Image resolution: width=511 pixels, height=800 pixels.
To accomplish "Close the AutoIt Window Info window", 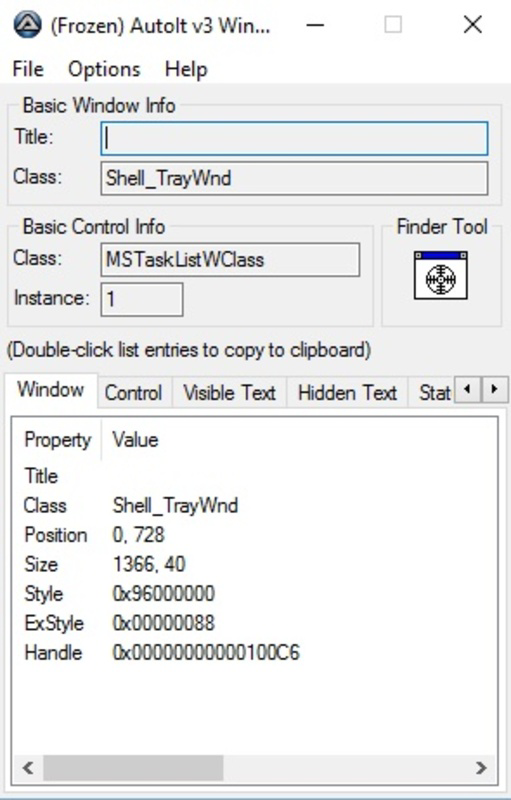I will 473,24.
